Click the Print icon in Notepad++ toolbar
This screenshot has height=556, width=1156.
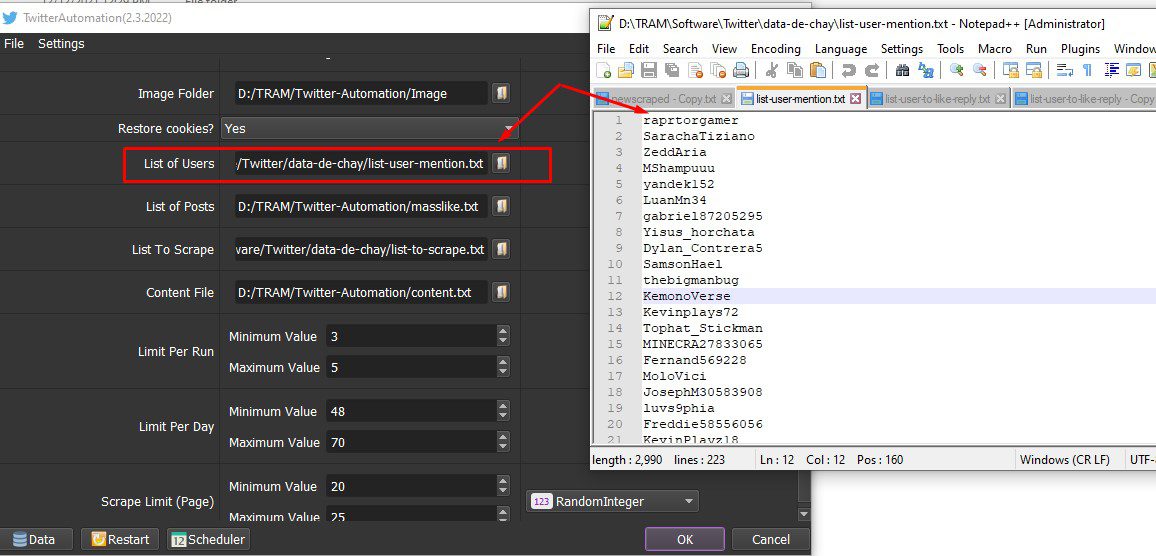(741, 71)
